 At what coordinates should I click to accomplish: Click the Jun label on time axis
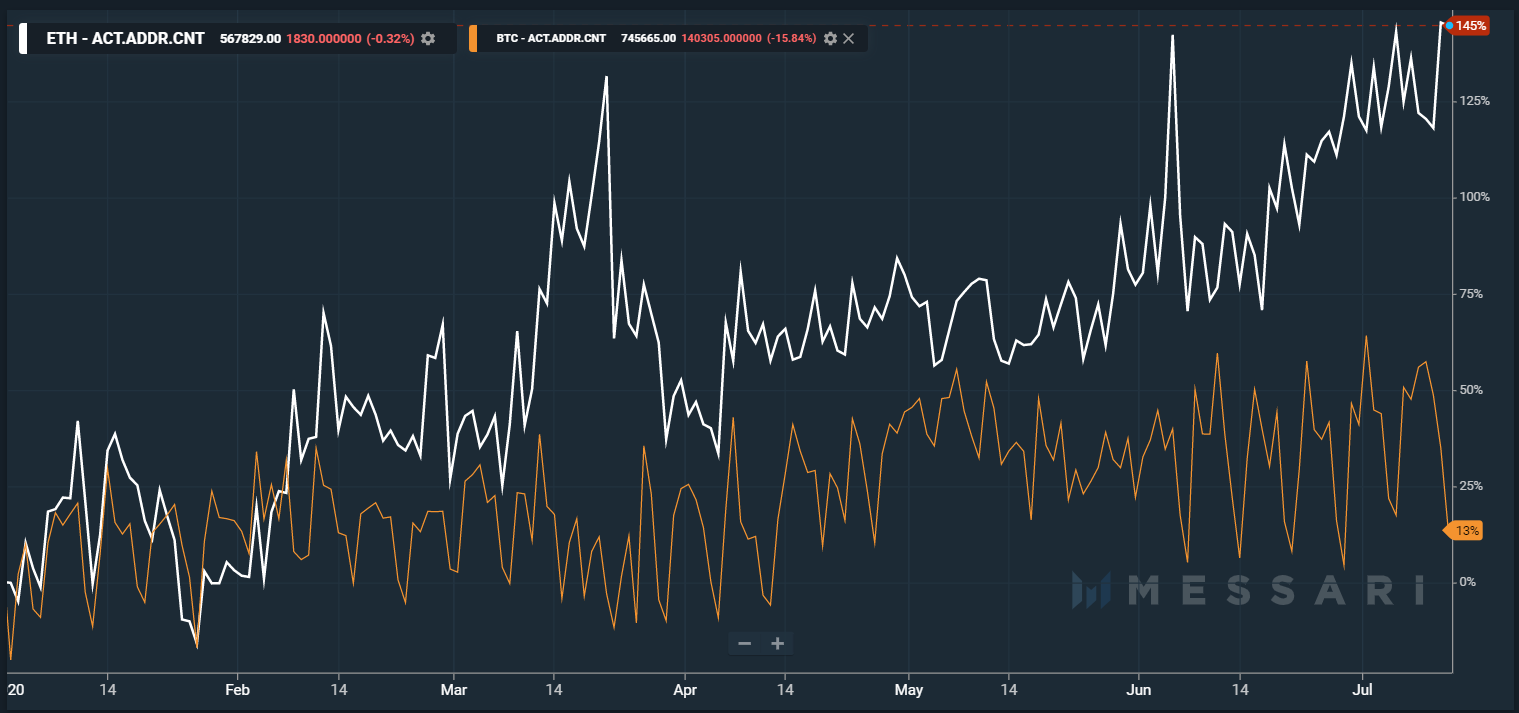click(1138, 690)
